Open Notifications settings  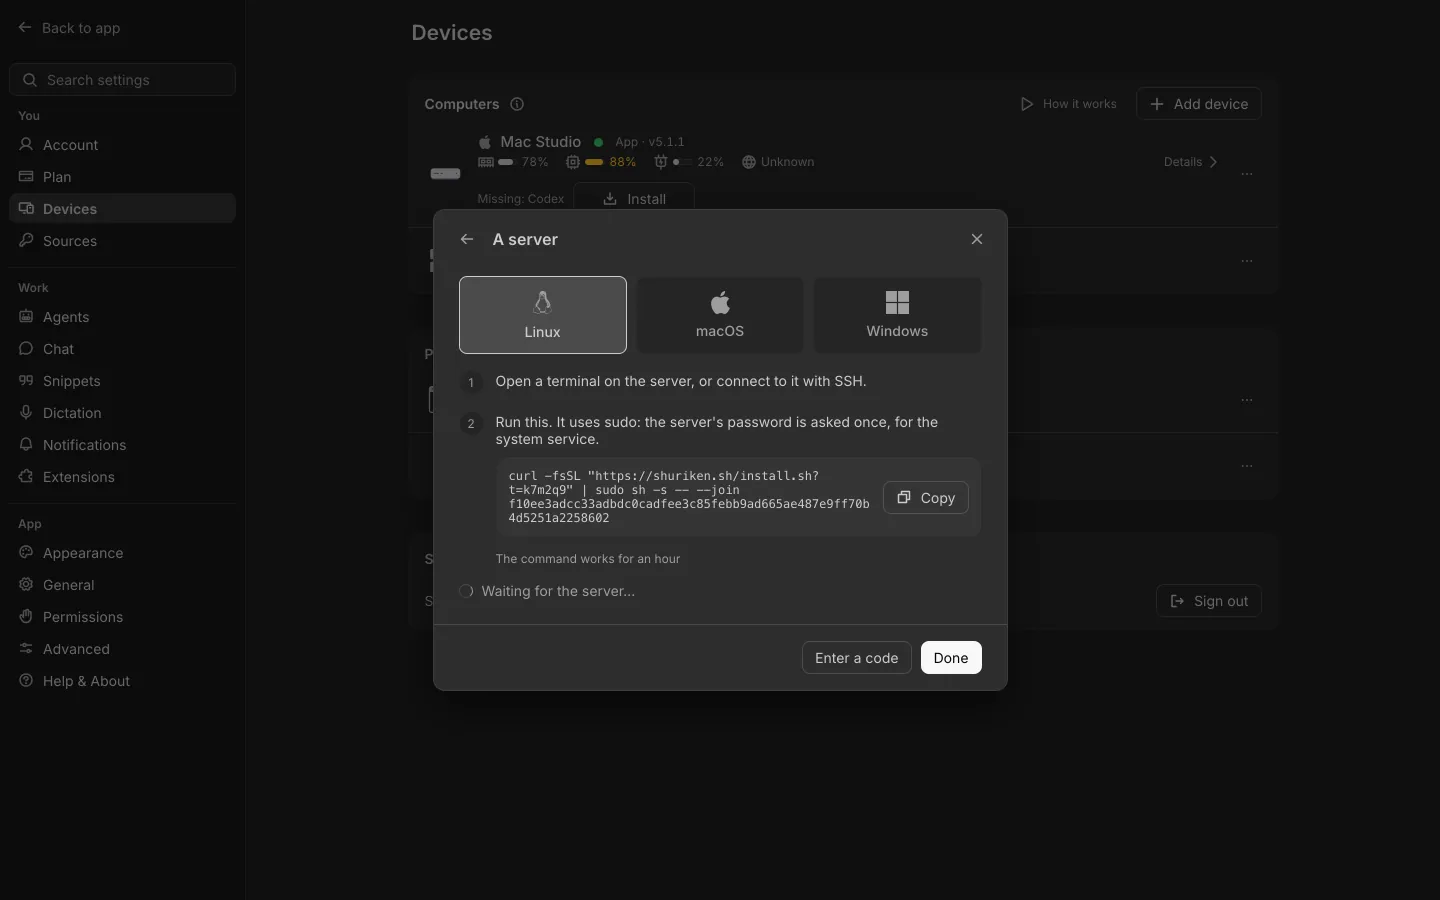click(x=122, y=445)
